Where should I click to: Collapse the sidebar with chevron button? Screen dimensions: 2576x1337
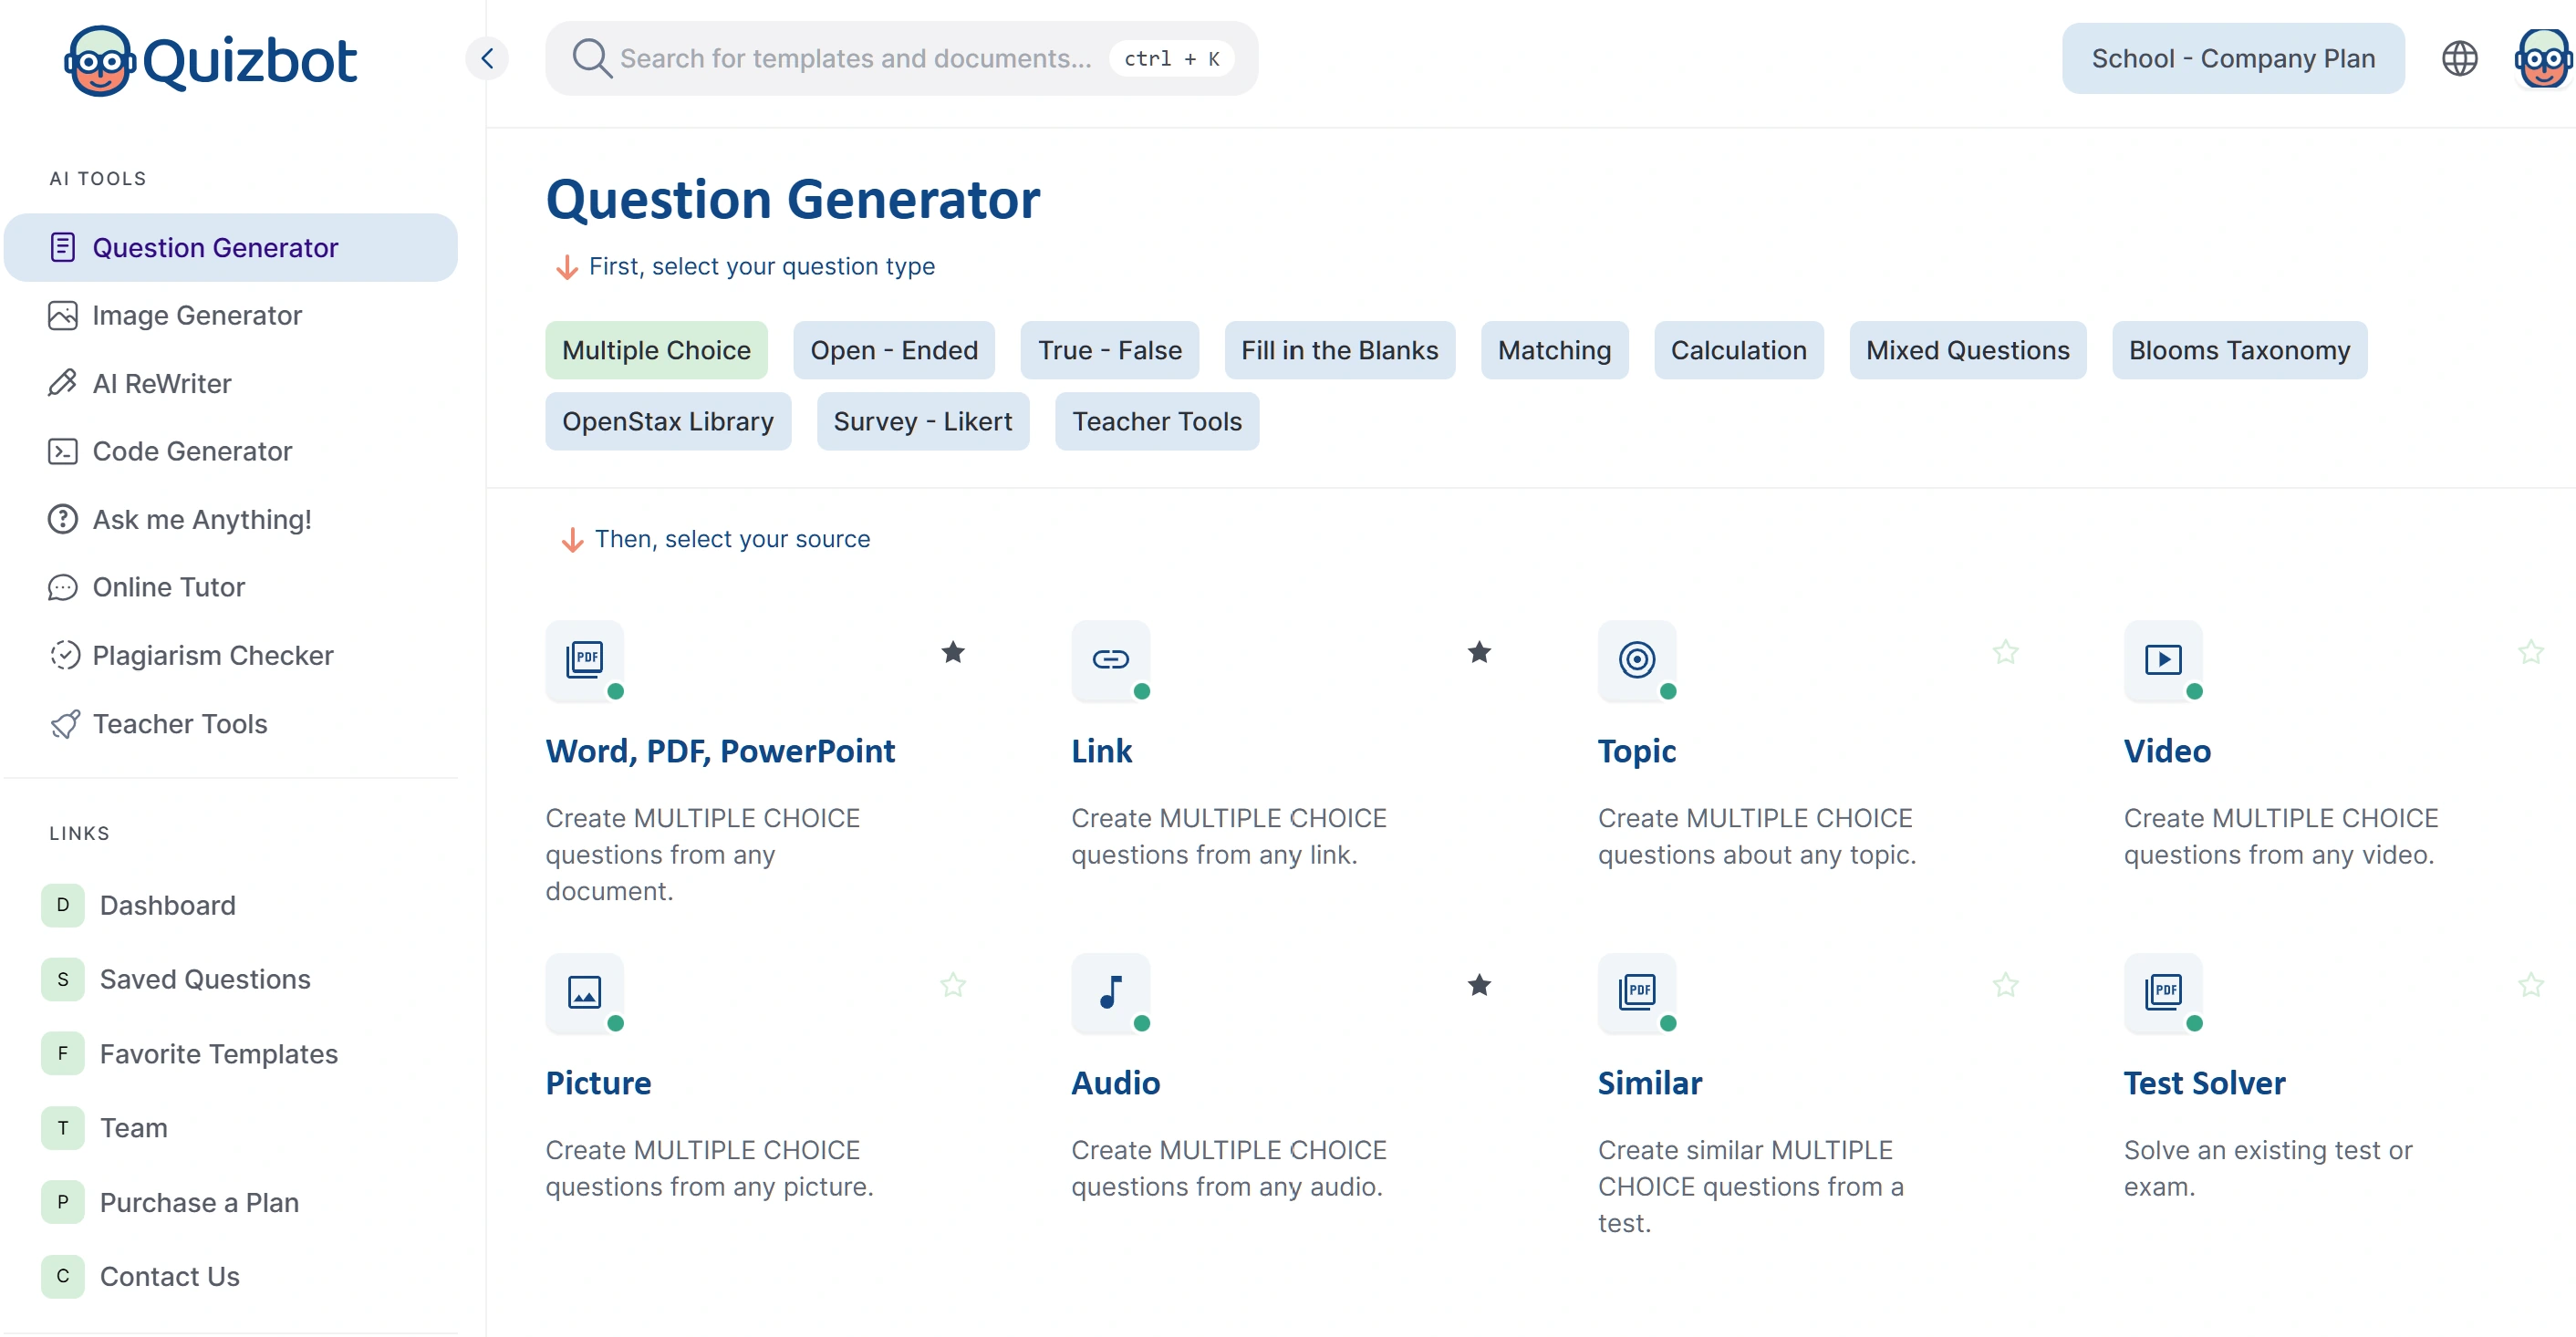pos(487,58)
